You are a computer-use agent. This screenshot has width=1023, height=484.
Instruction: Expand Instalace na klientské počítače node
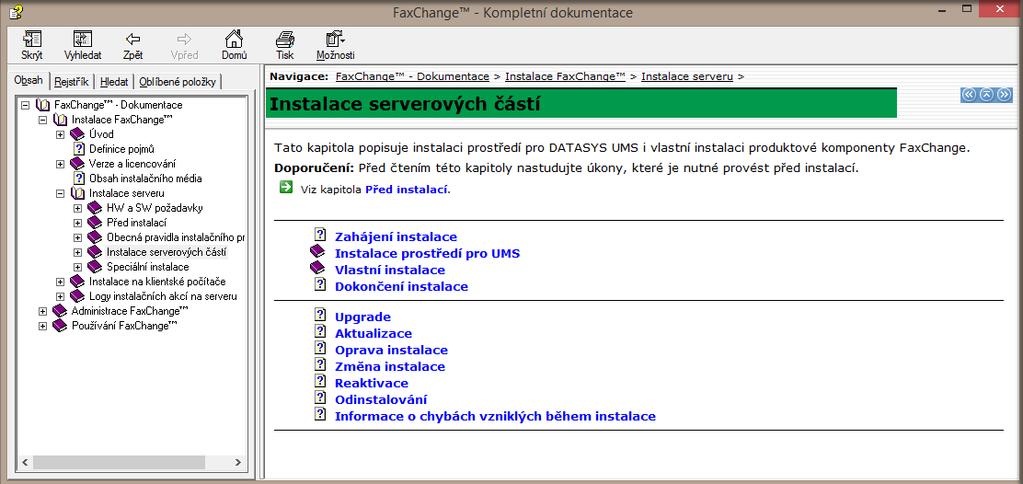60,282
